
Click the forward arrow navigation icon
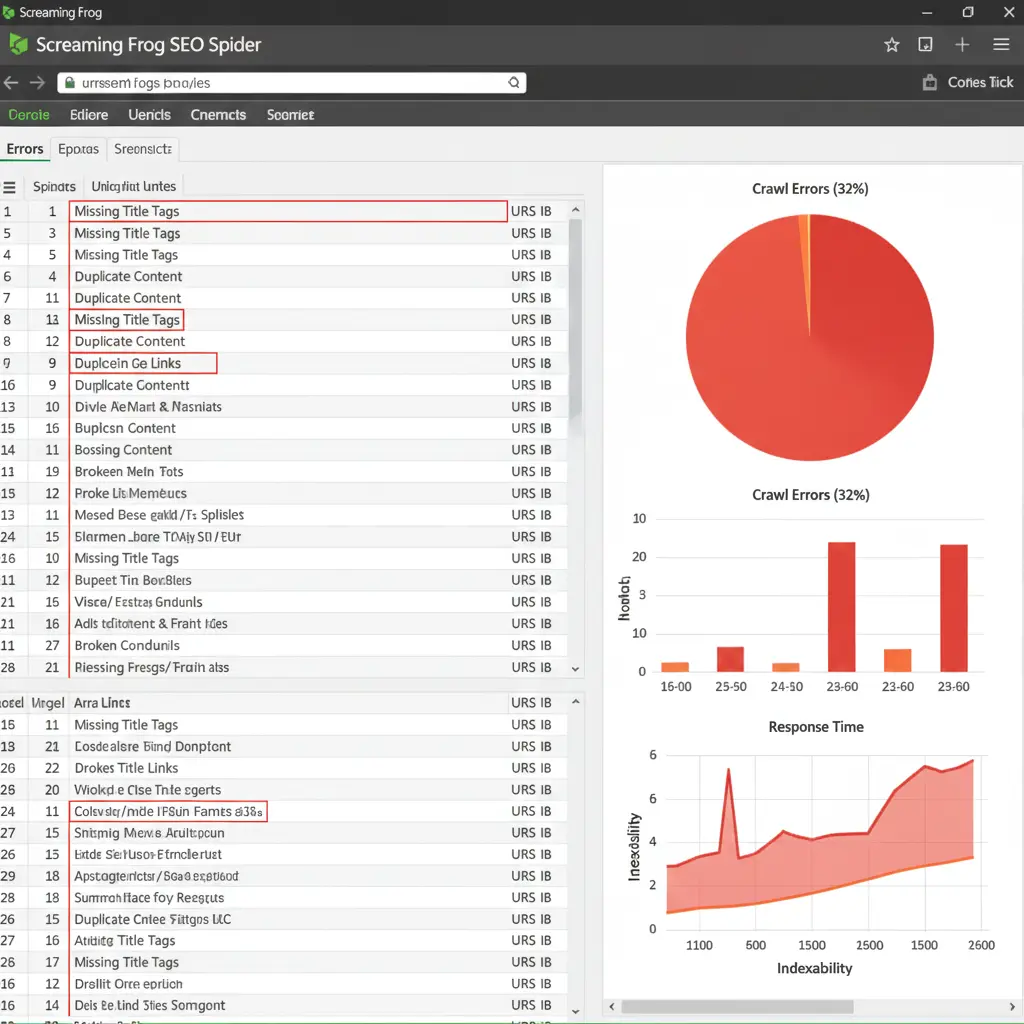point(37,83)
